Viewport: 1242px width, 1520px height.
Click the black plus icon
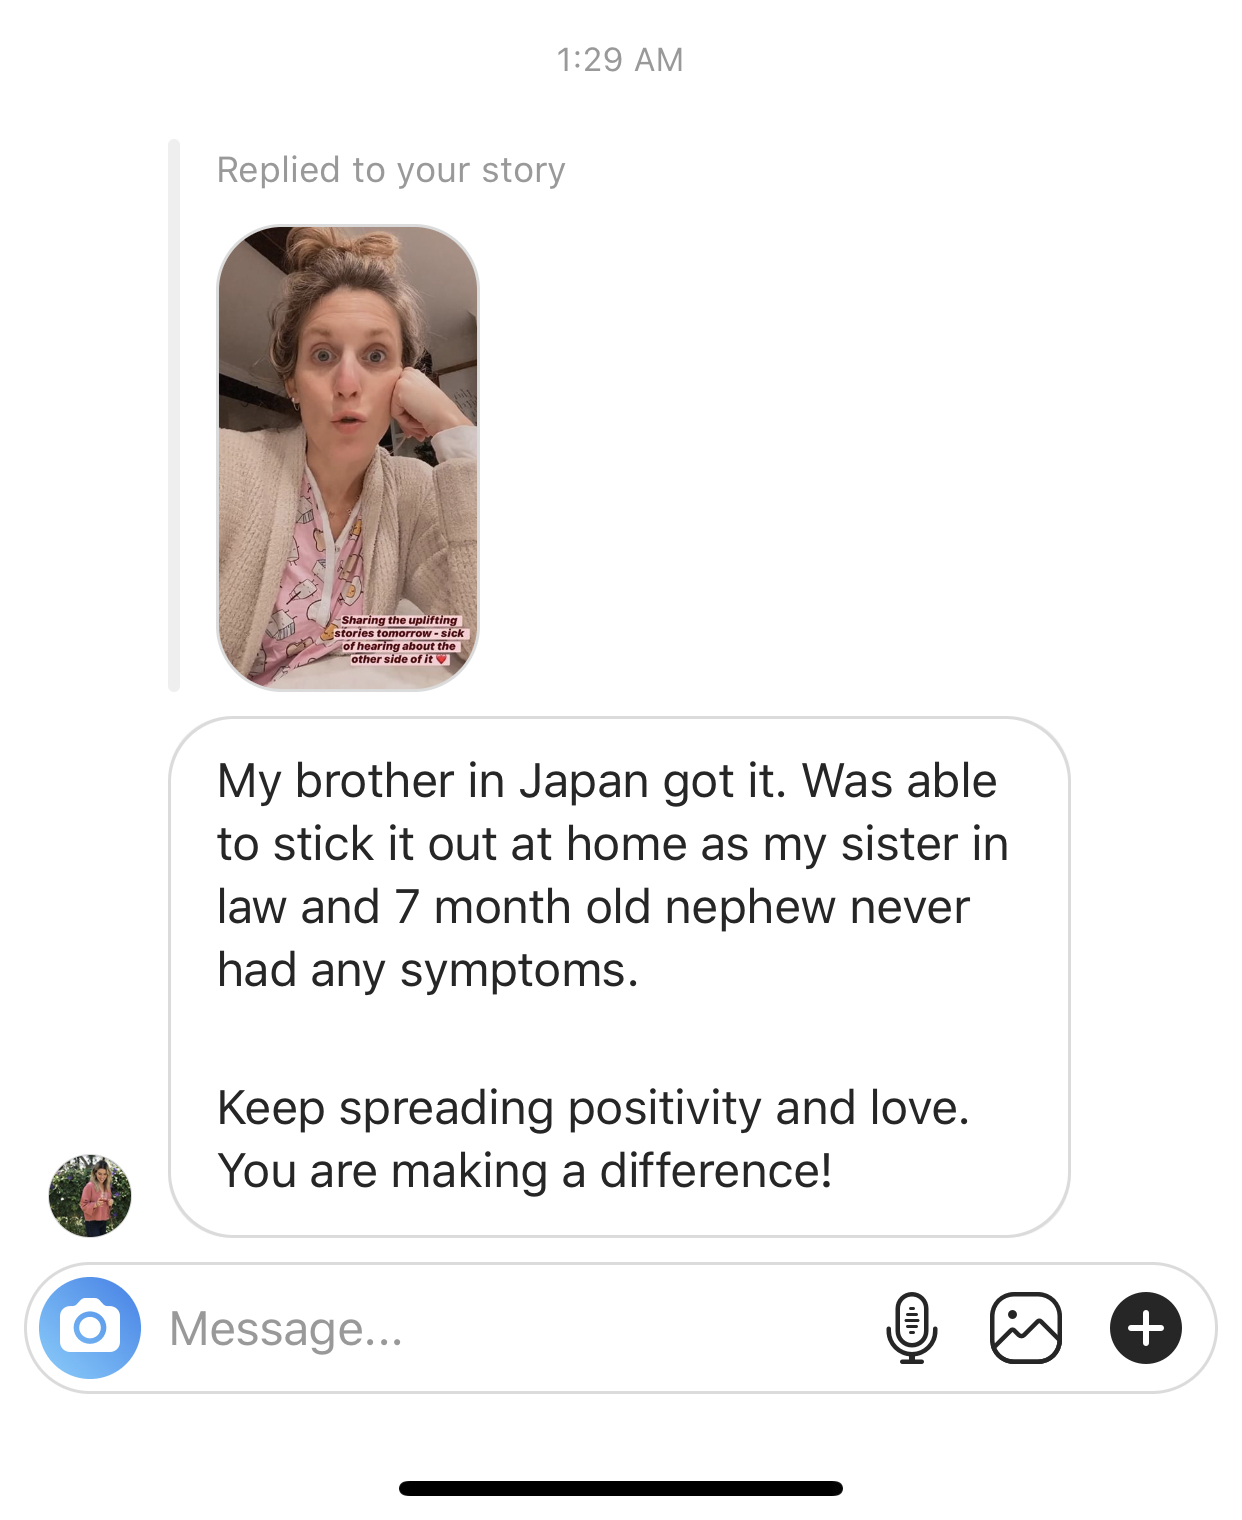1146,1328
